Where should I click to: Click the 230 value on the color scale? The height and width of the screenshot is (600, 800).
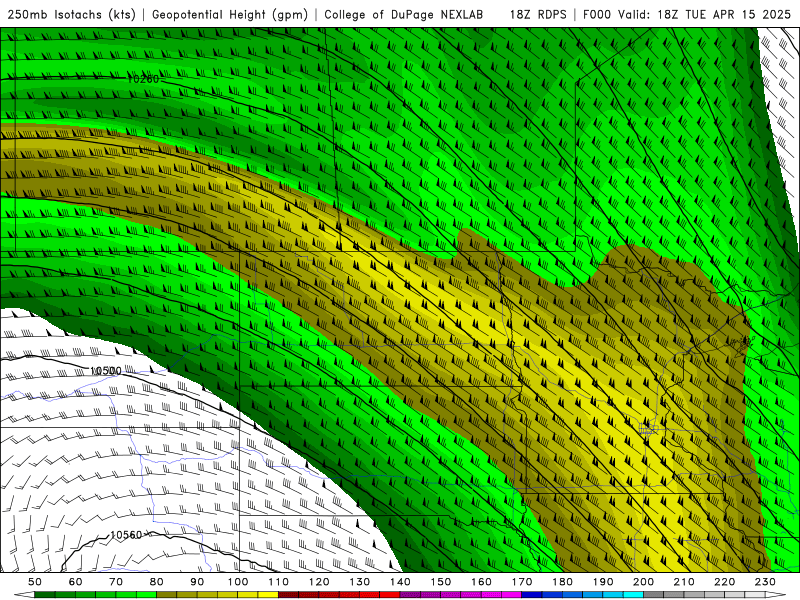(766, 582)
